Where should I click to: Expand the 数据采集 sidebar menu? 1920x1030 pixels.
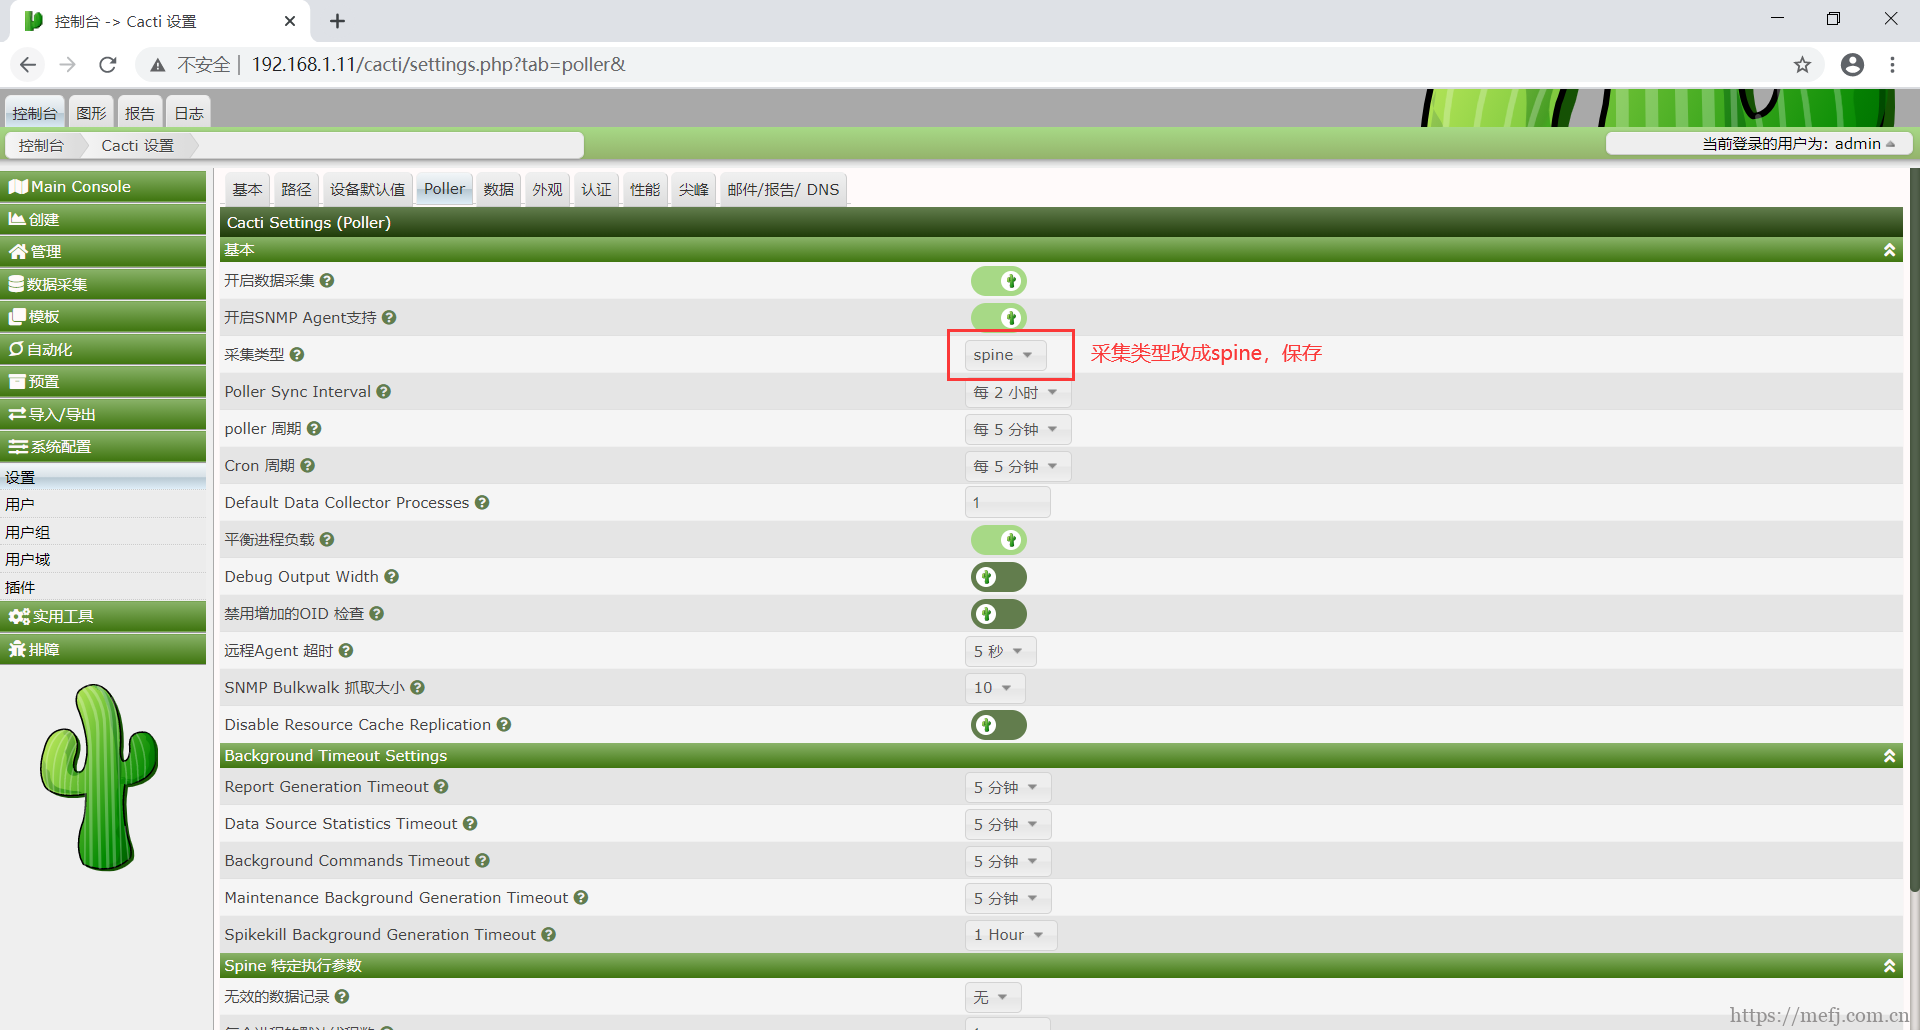click(x=103, y=284)
